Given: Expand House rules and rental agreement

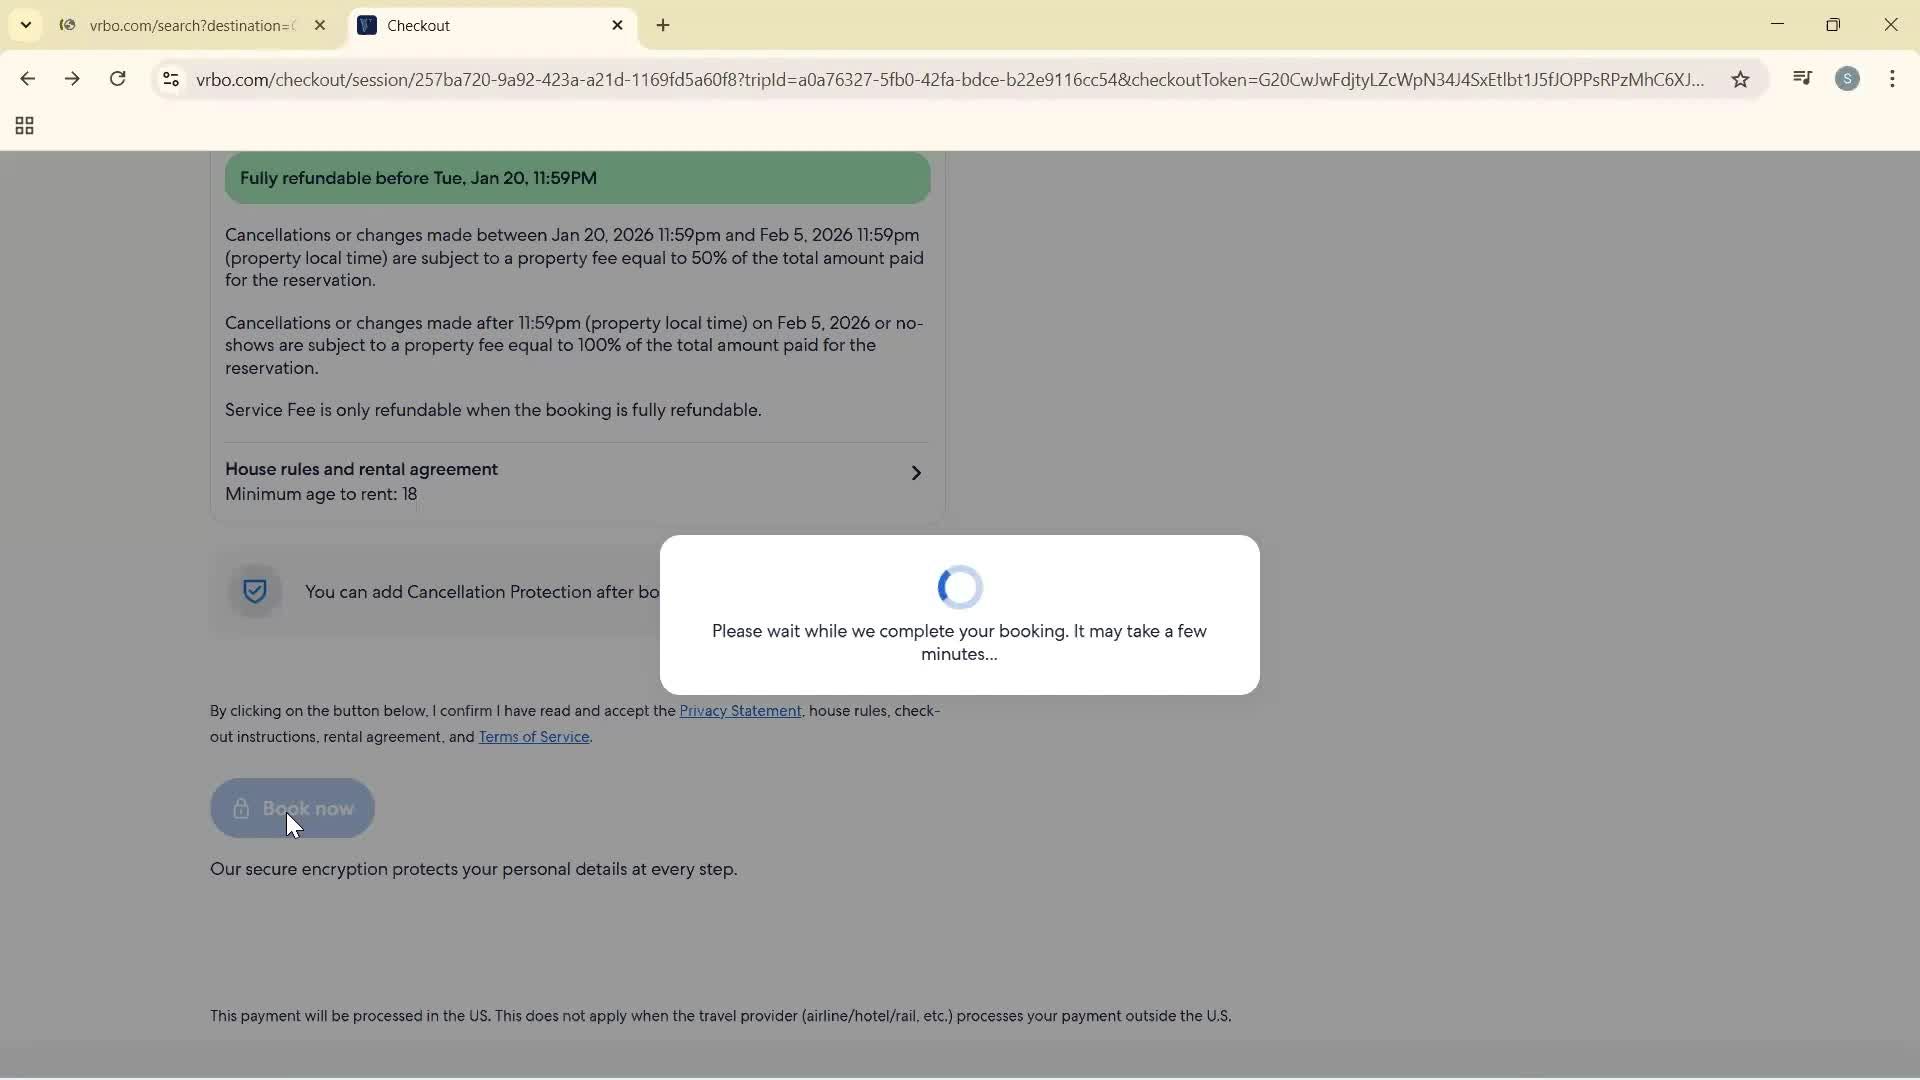Looking at the screenshot, I should click(x=916, y=473).
